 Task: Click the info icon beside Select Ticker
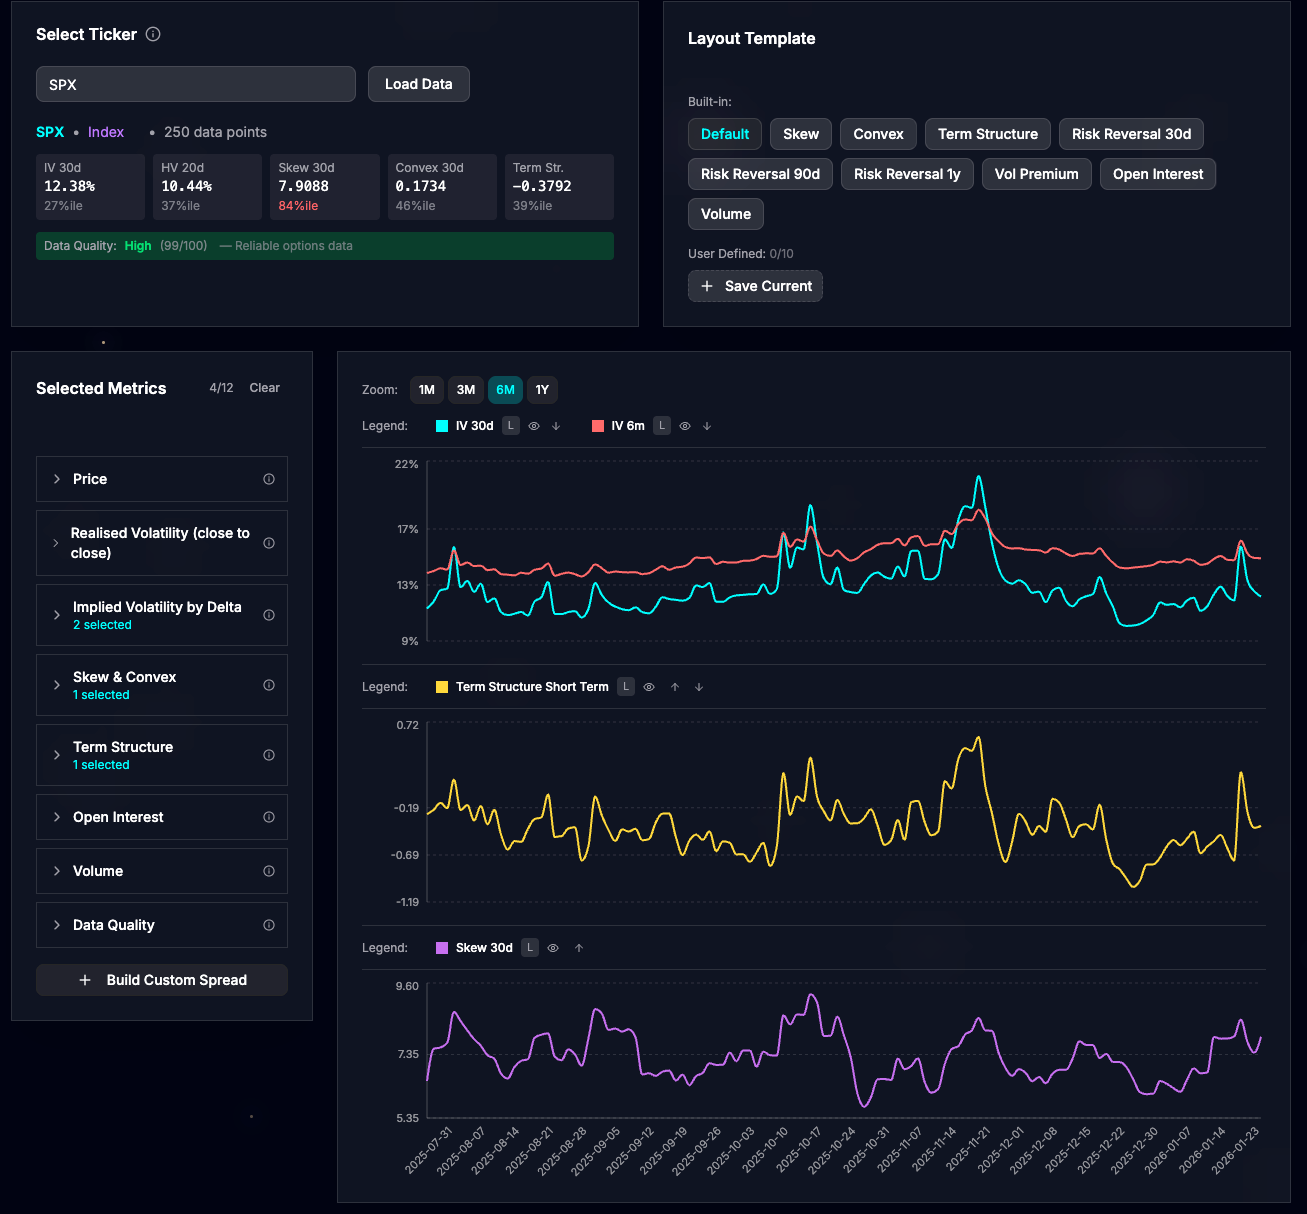[153, 34]
